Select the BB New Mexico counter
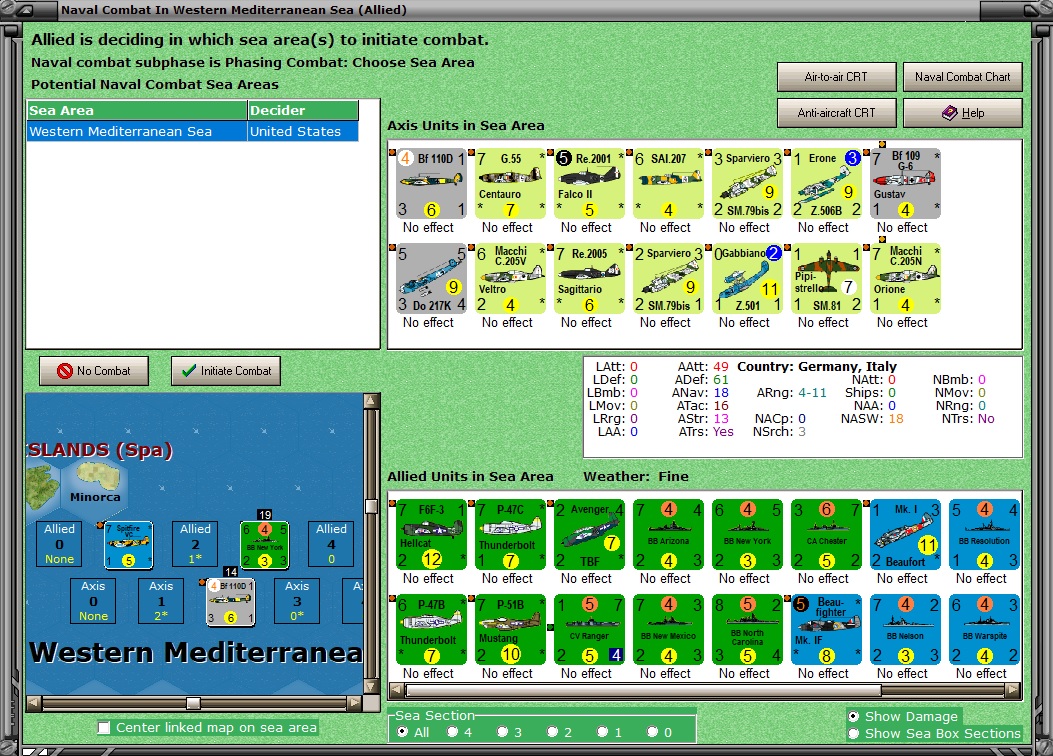The width and height of the screenshot is (1053, 756). [x=668, y=630]
